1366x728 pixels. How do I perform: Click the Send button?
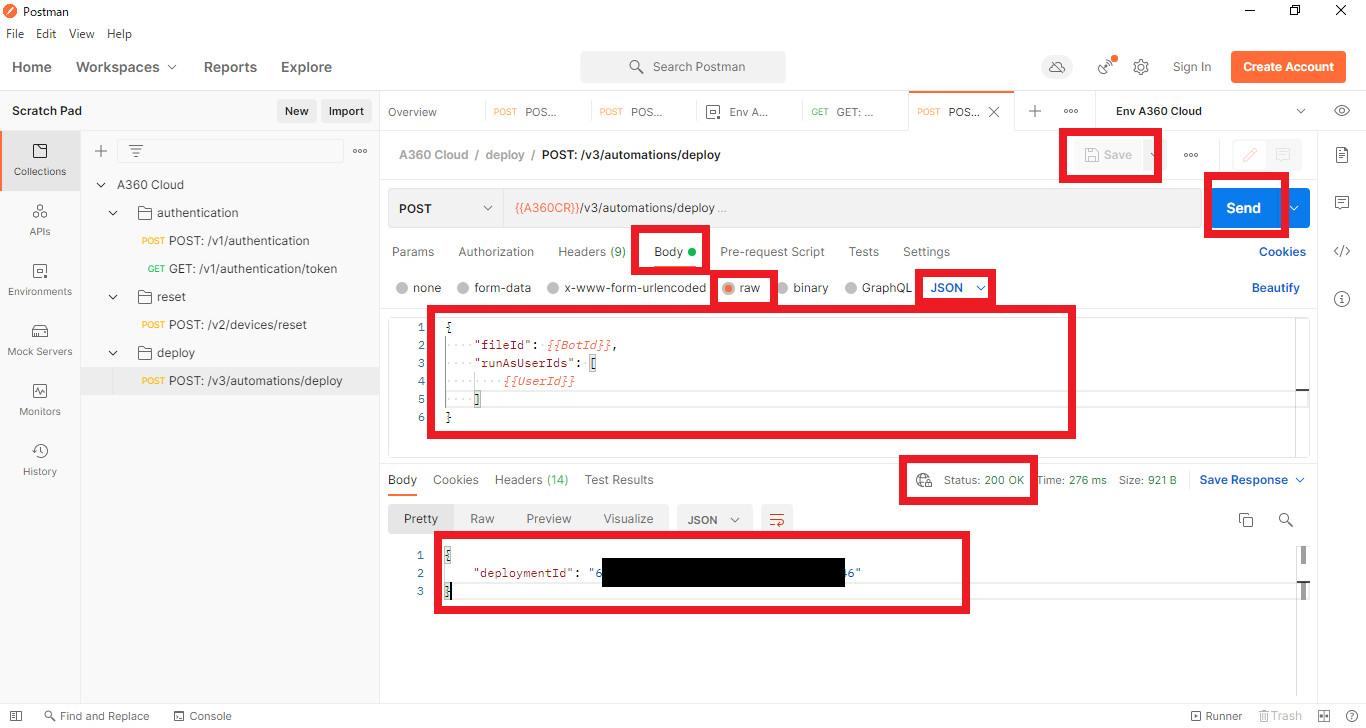coord(1243,208)
